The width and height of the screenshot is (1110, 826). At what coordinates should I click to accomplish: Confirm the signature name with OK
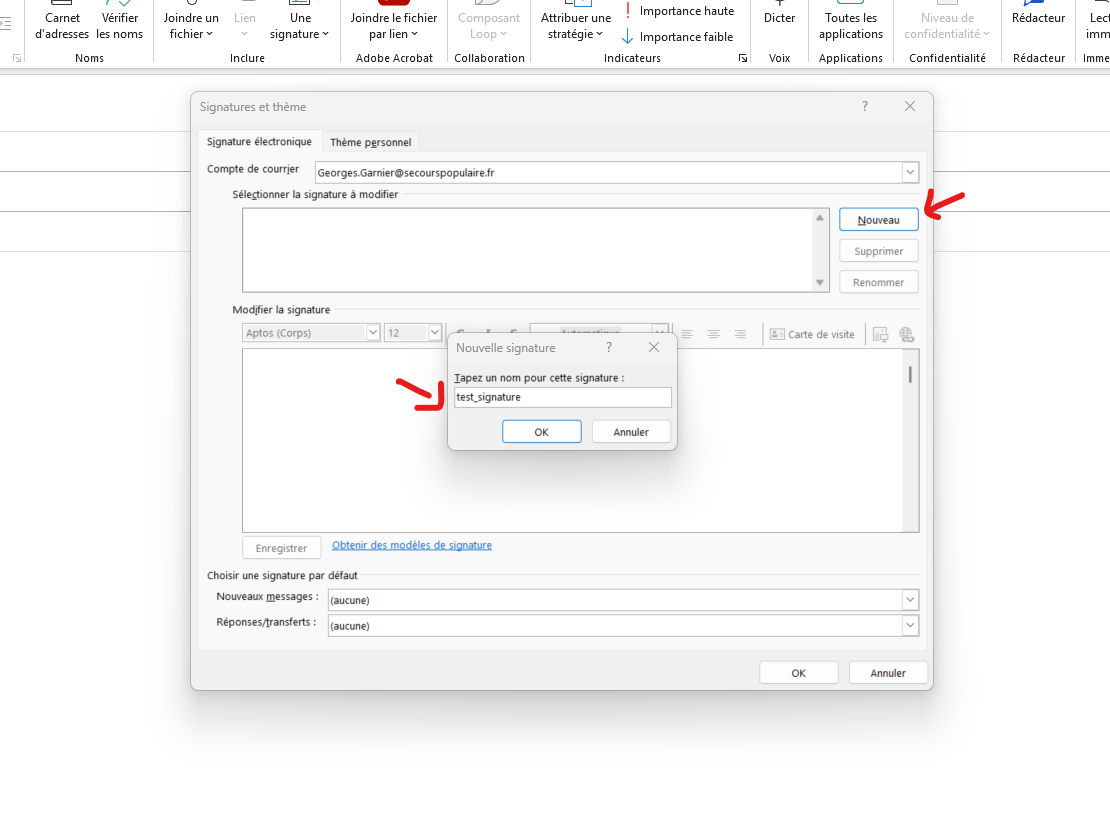pyautogui.click(x=541, y=432)
